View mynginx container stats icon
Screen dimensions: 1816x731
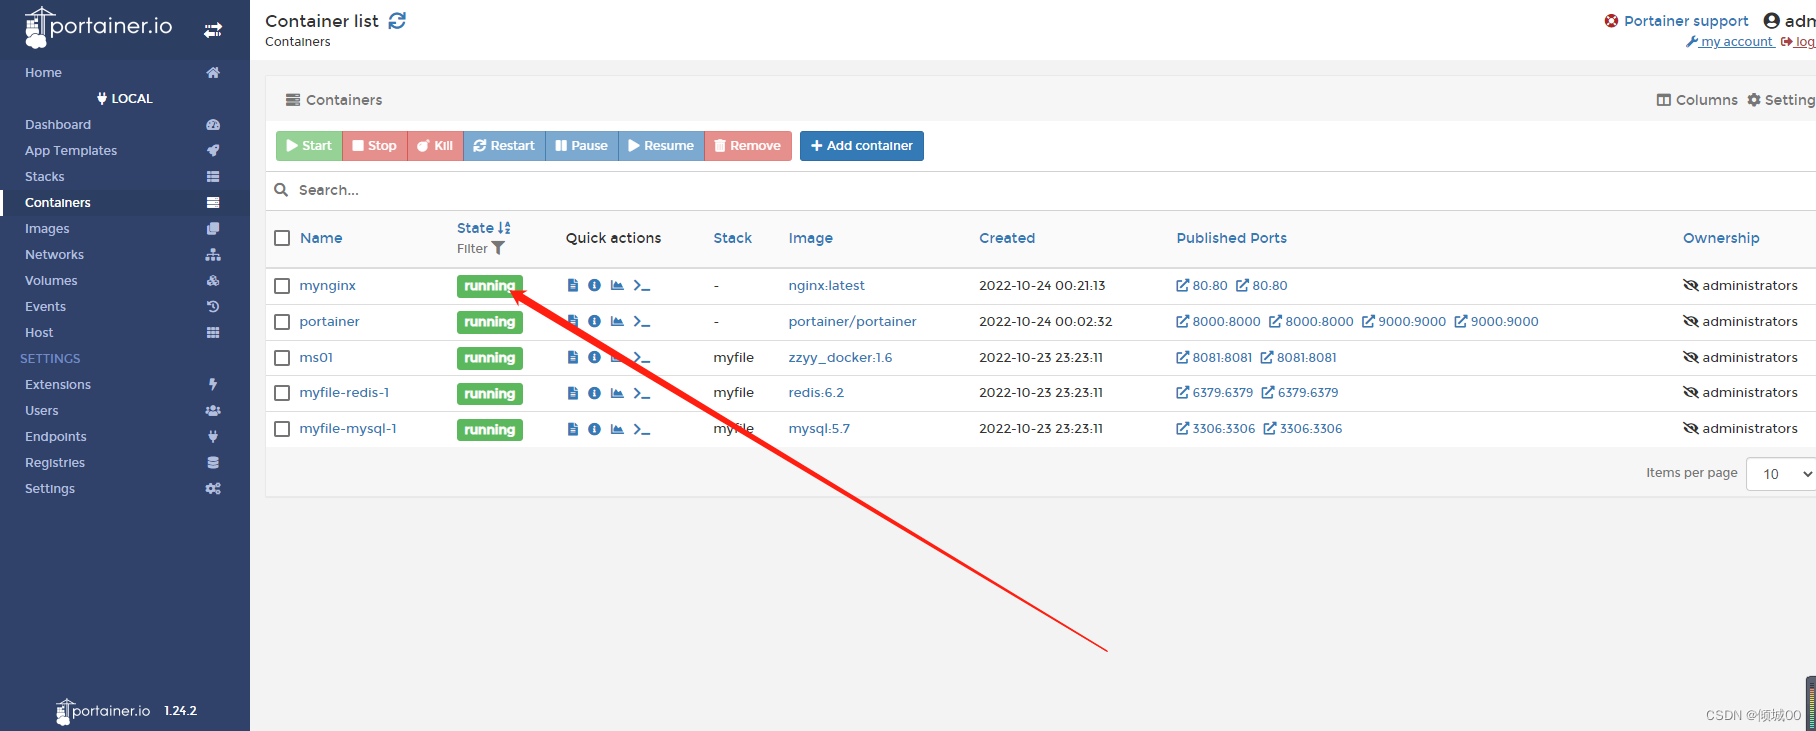point(617,286)
